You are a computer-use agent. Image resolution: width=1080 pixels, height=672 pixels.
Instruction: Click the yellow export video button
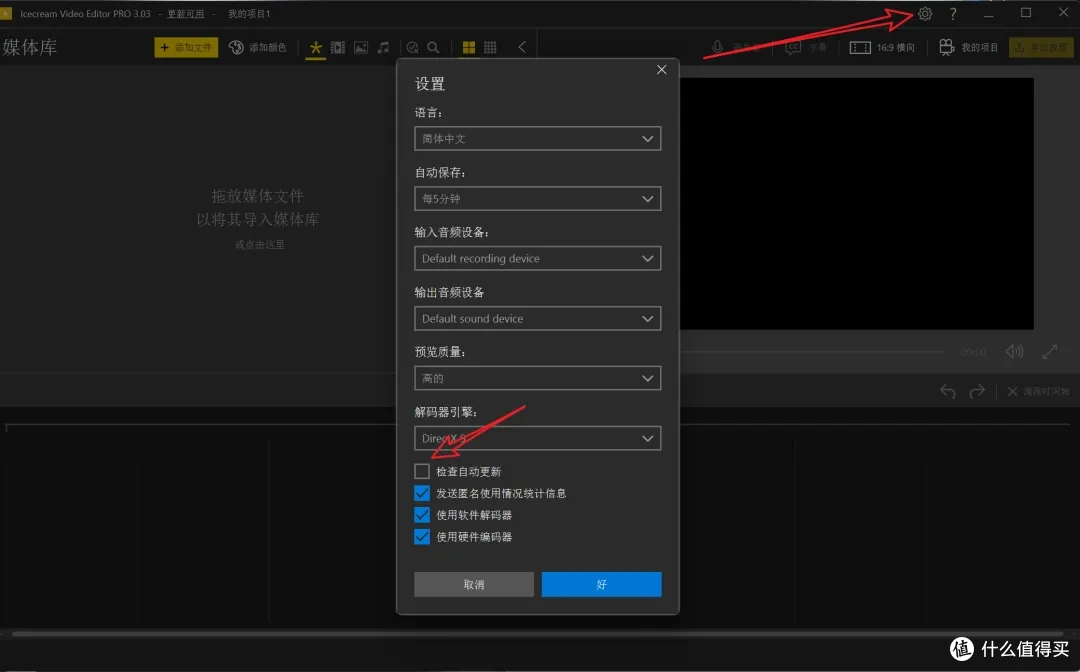(1041, 48)
